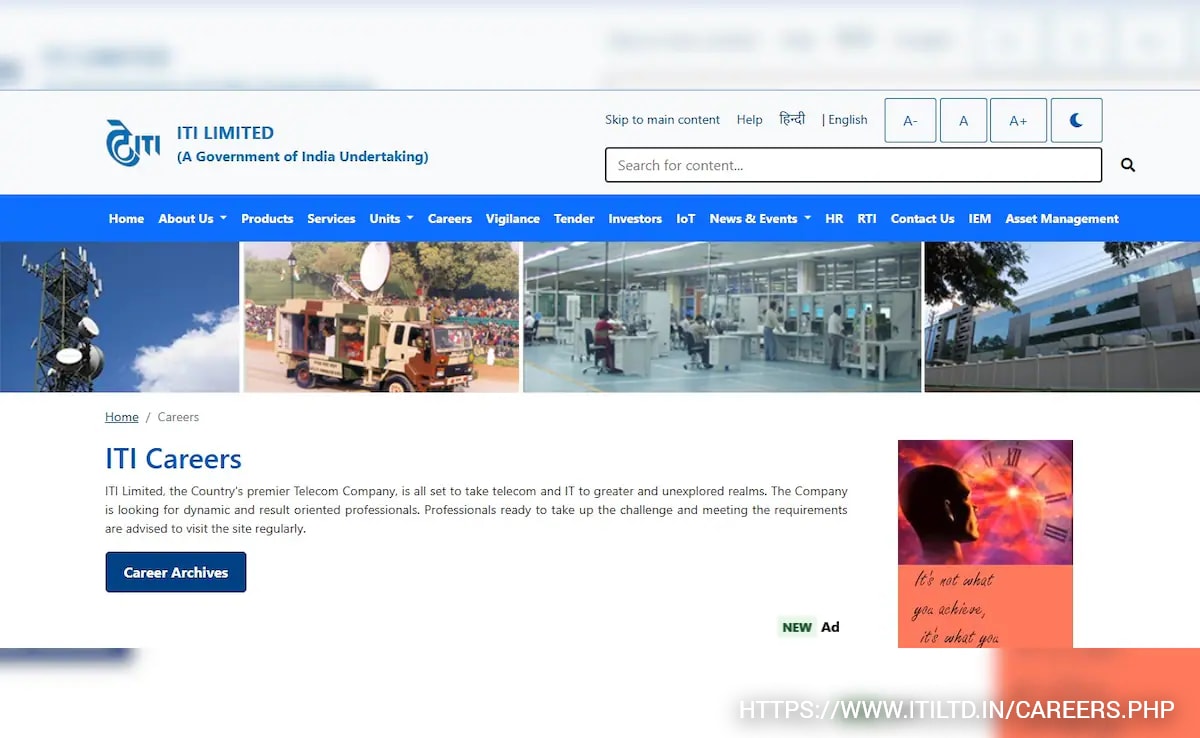The image size is (1200, 738).
Task: Go to the Tender menu item
Action: (574, 218)
